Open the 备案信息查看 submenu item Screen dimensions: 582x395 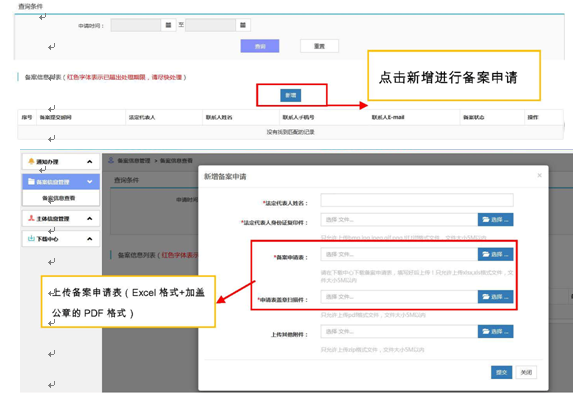[x=59, y=198]
